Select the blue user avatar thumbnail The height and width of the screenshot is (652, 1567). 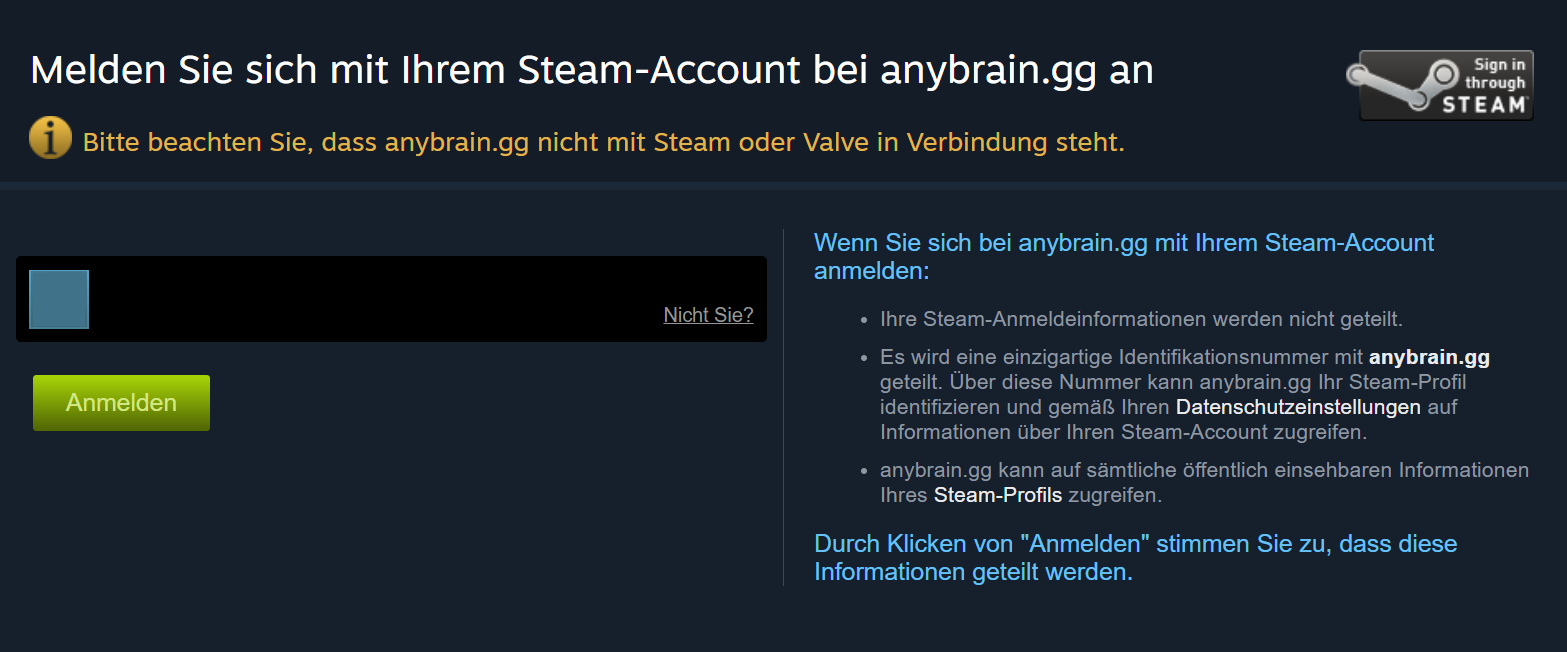(59, 299)
